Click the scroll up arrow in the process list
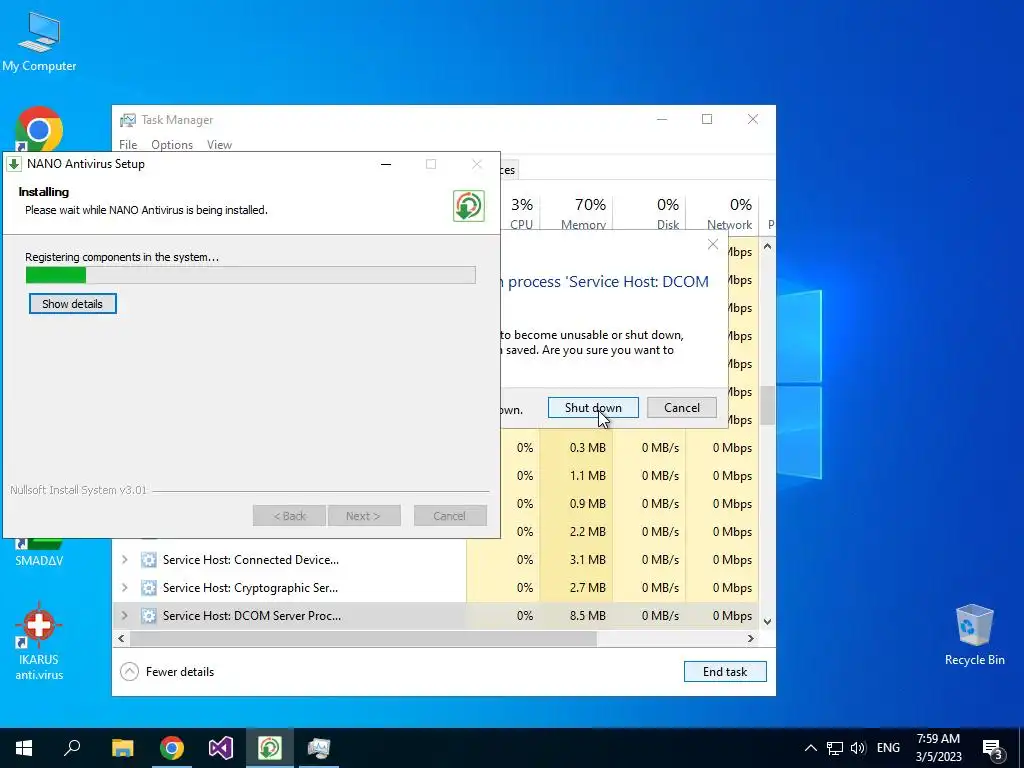 tap(767, 246)
